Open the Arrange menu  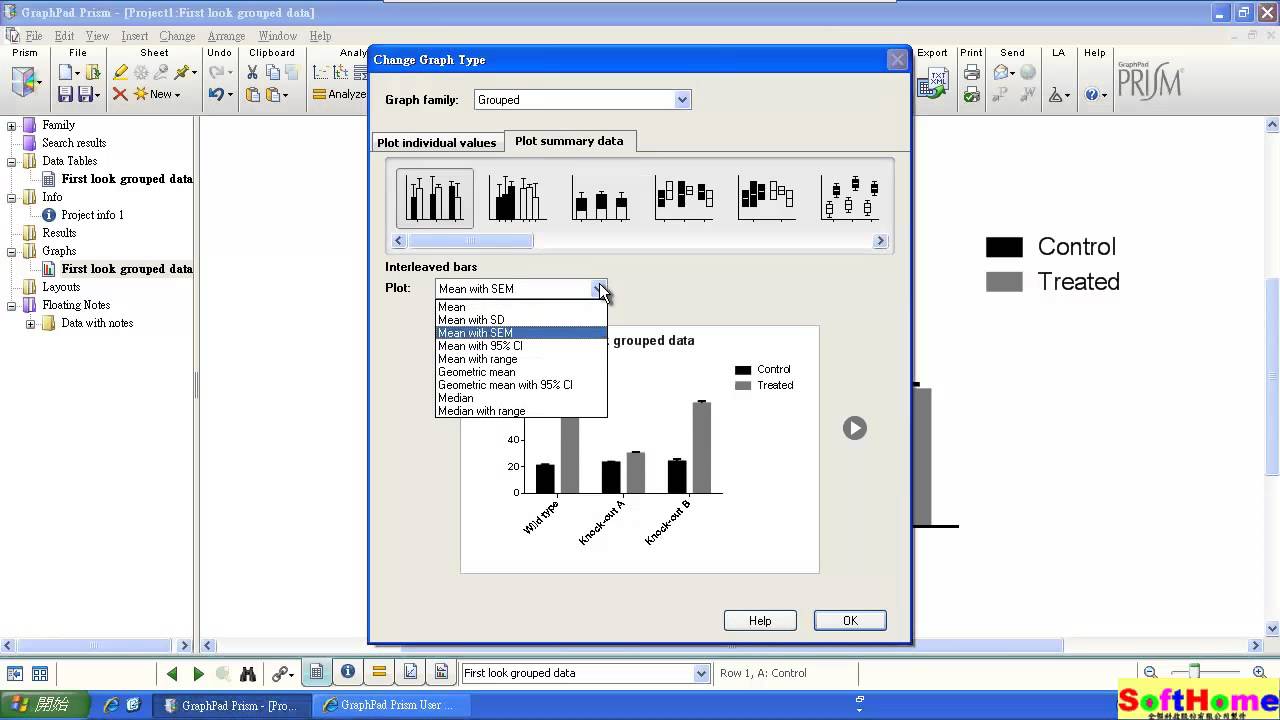click(226, 36)
